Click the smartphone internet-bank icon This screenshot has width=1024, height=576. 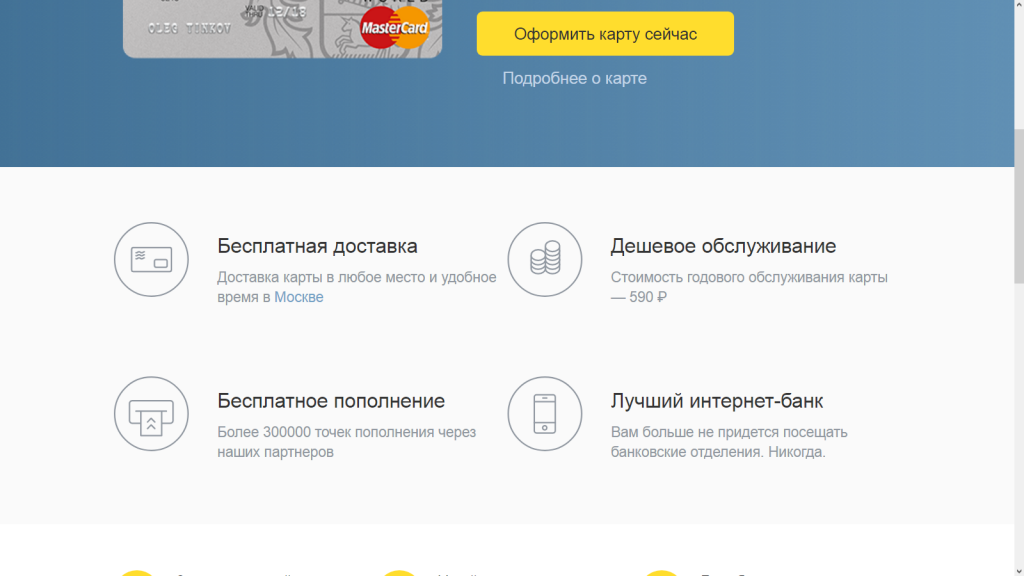pyautogui.click(x=544, y=414)
